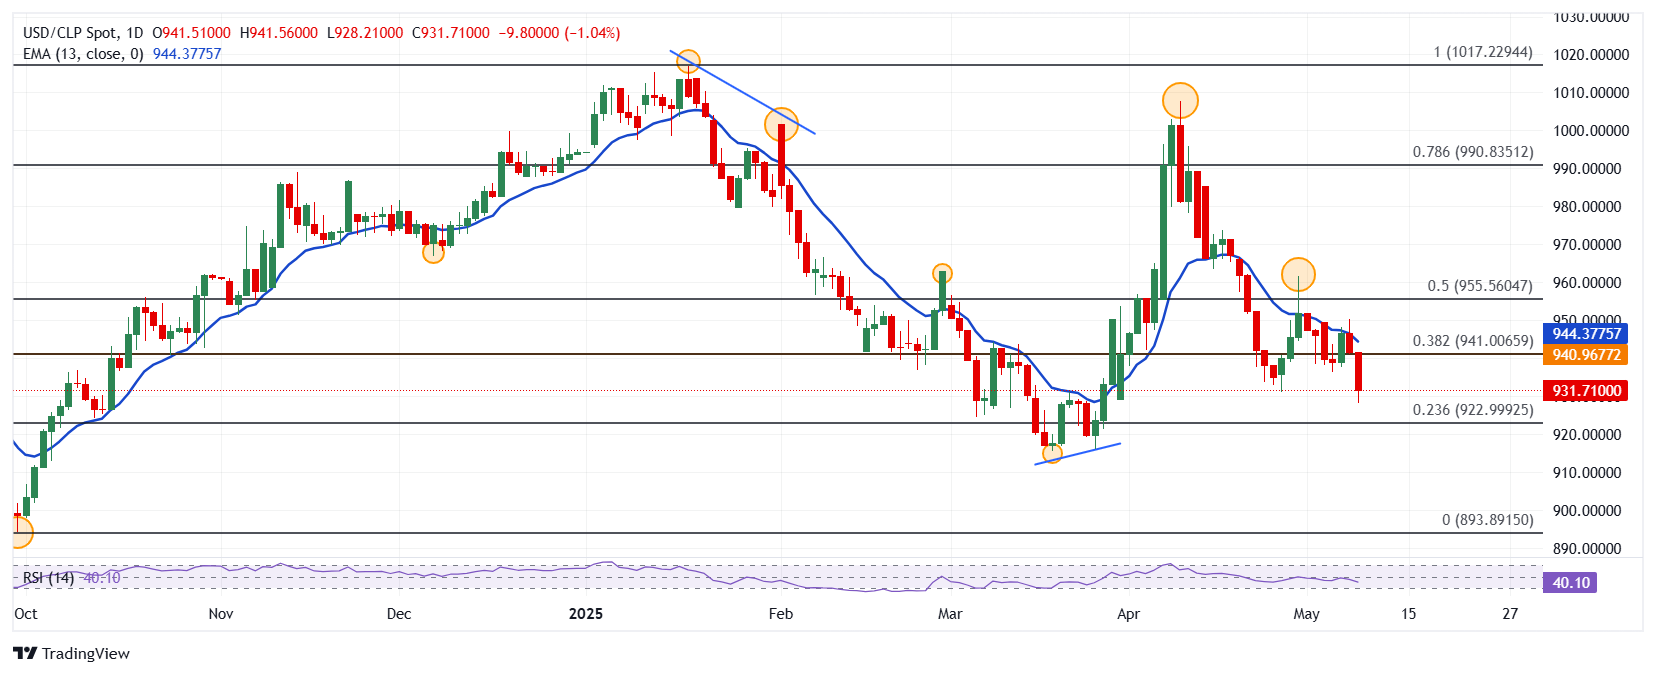This screenshot has width=1656, height=675.
Task: Click the red 931.71000 last price tag
Action: [x=1586, y=391]
